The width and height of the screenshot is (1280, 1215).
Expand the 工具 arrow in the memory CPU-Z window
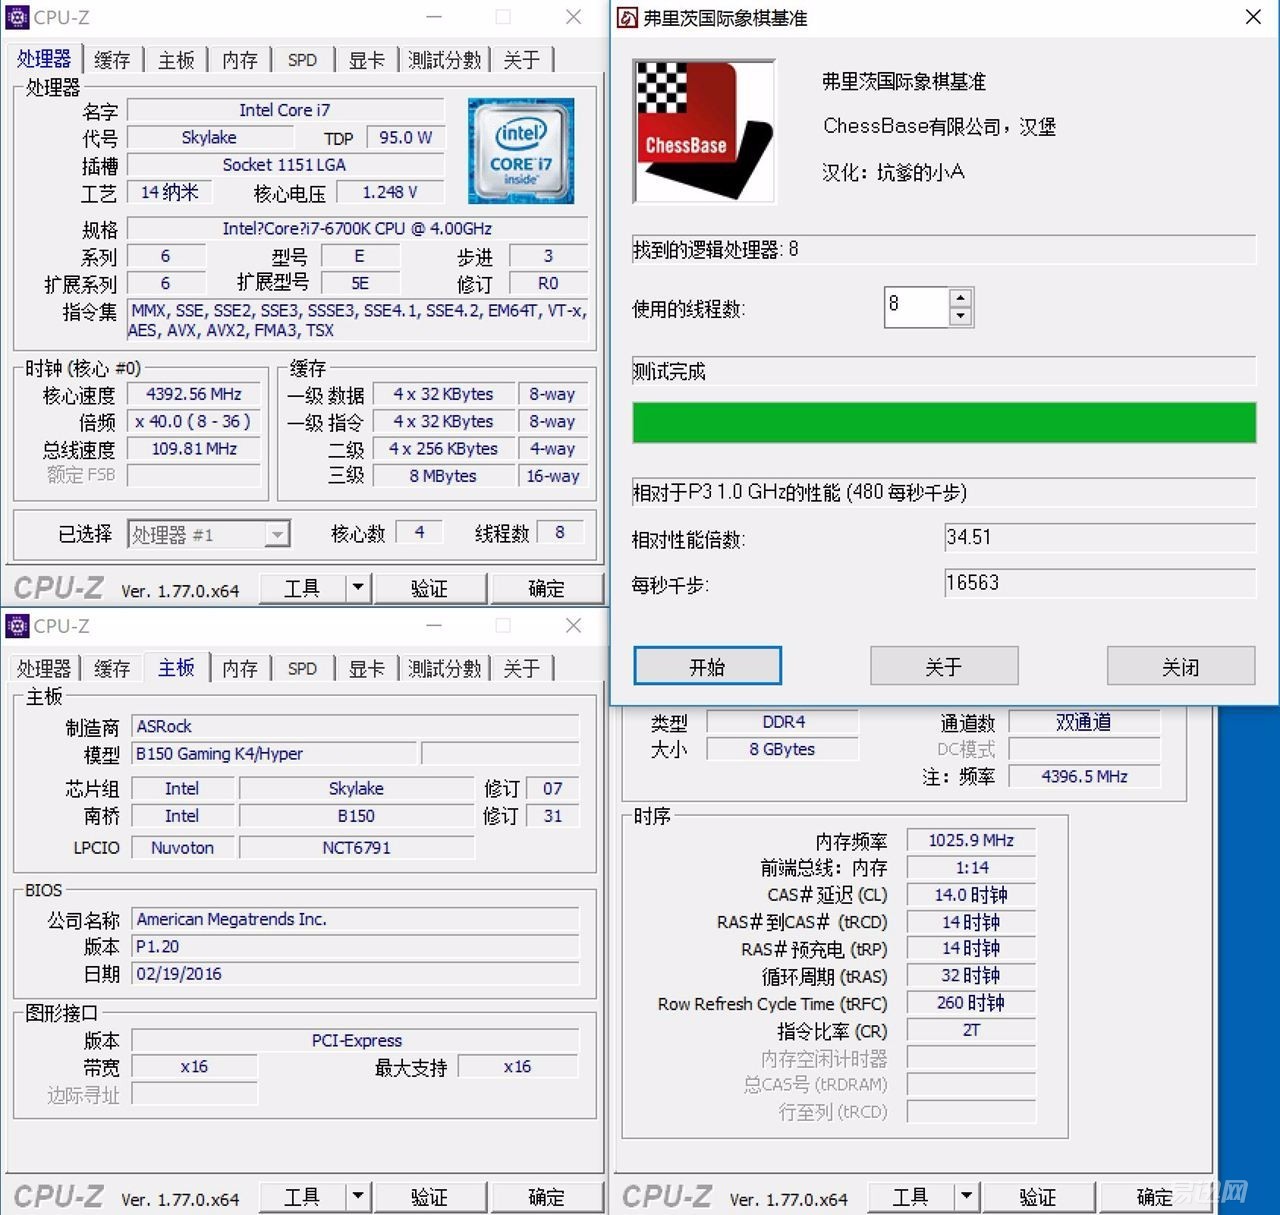(x=966, y=1196)
